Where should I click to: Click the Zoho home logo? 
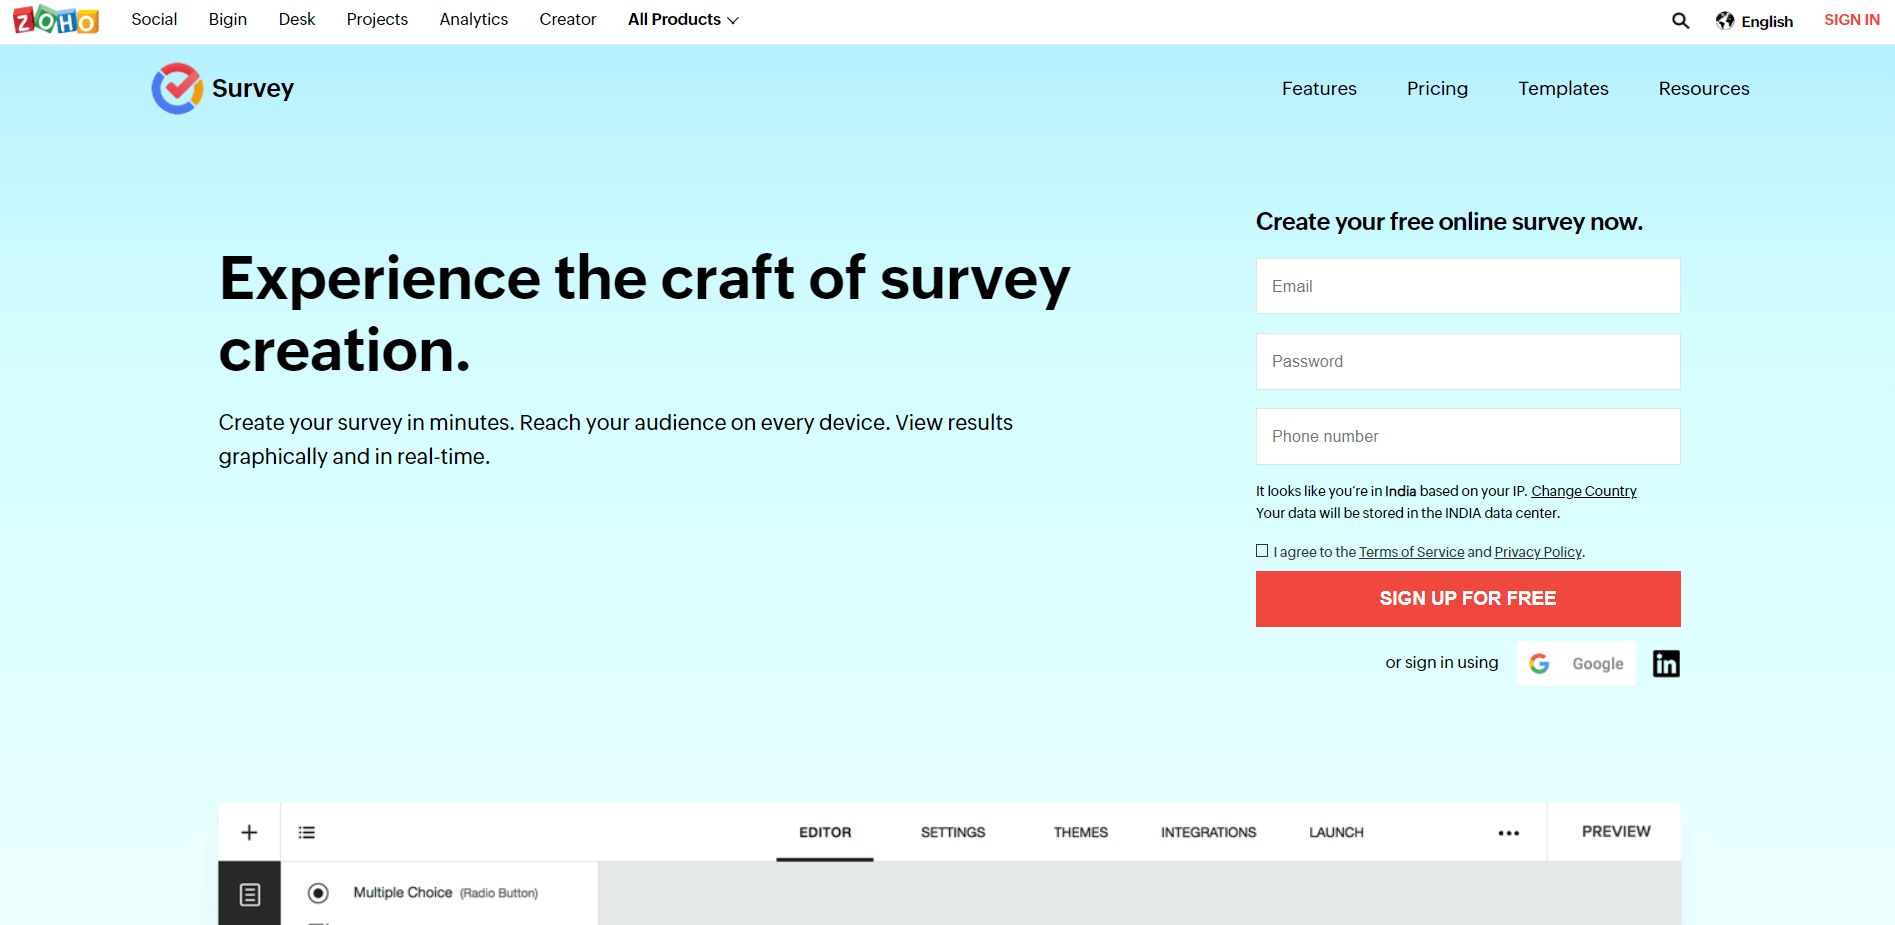coord(55,20)
